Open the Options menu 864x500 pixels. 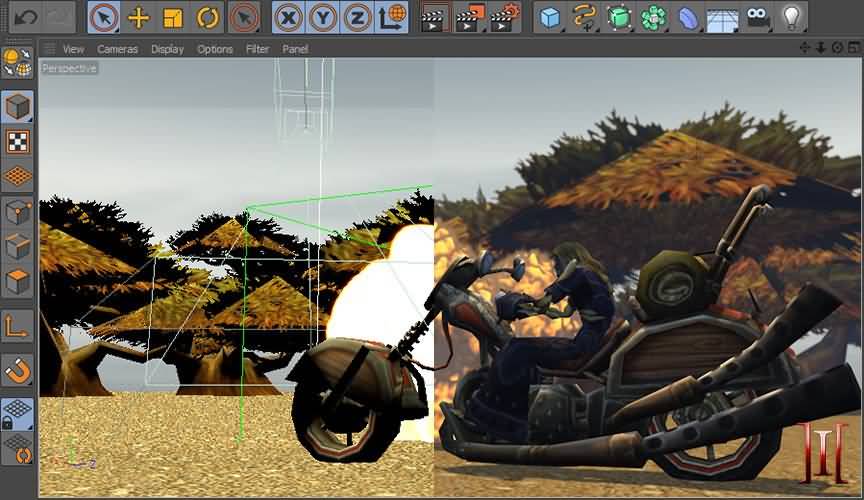click(x=215, y=49)
